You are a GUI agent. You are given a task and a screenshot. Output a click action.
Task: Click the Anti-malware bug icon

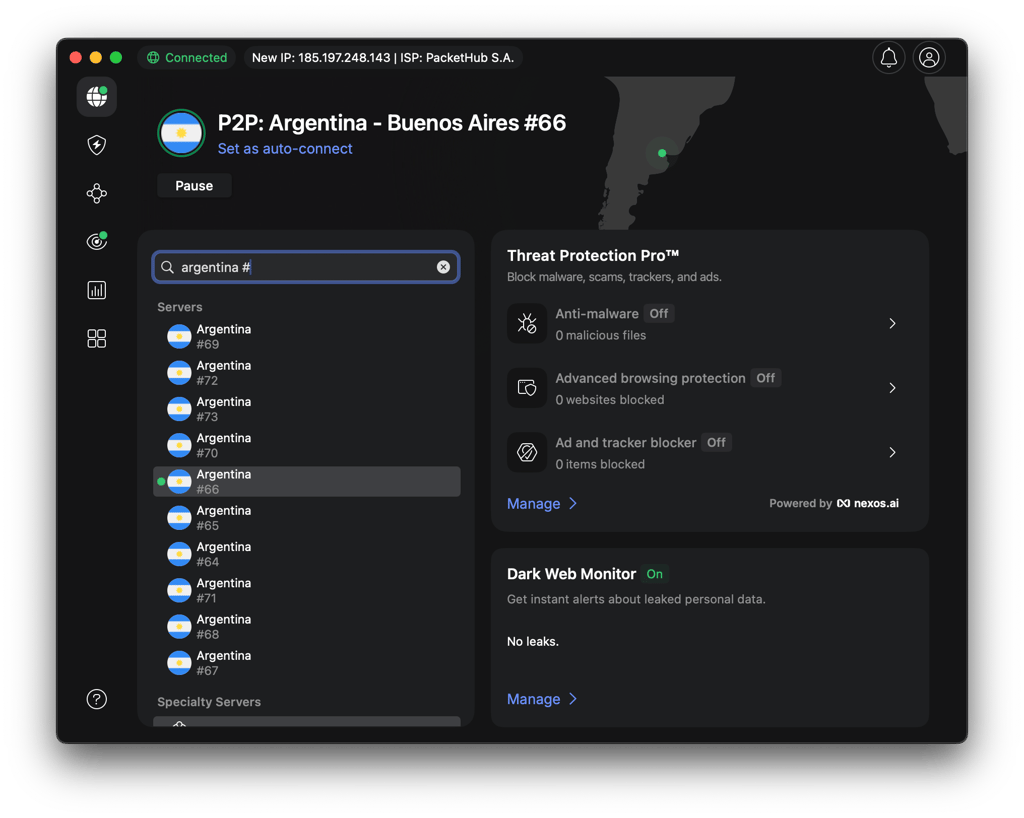pos(527,323)
